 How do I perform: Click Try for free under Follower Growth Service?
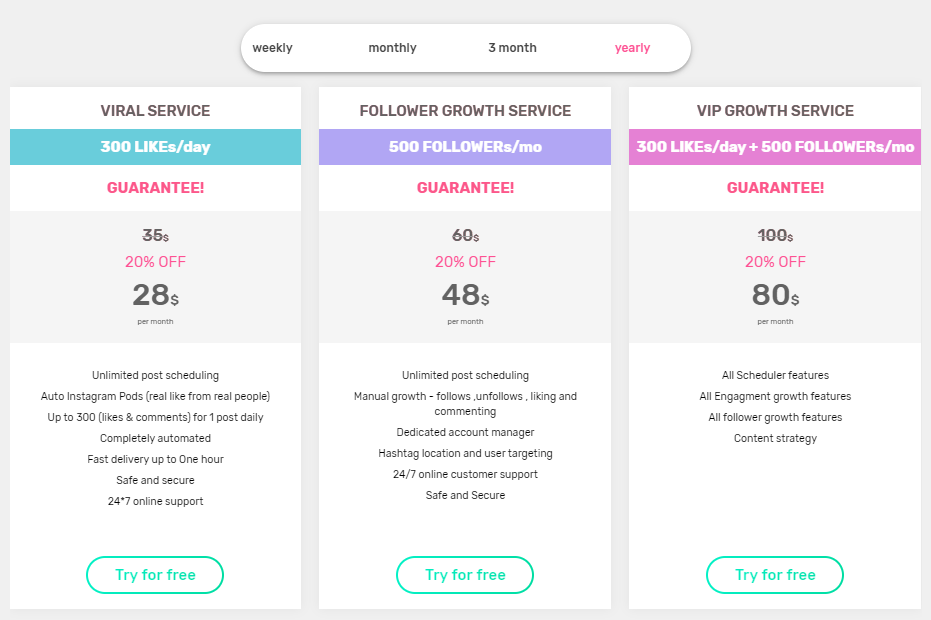point(465,575)
